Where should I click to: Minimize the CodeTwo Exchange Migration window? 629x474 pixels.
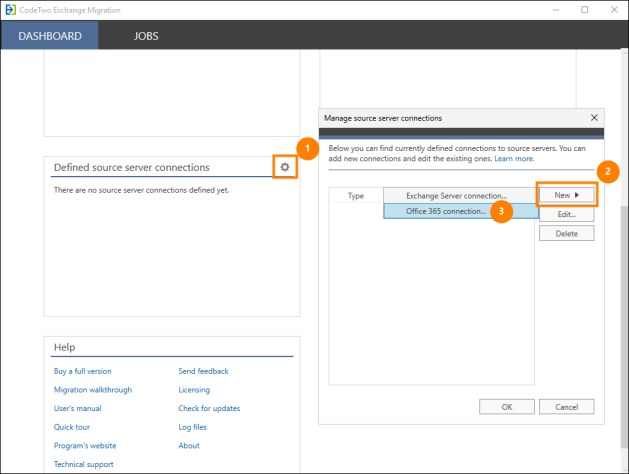pyautogui.click(x=556, y=10)
